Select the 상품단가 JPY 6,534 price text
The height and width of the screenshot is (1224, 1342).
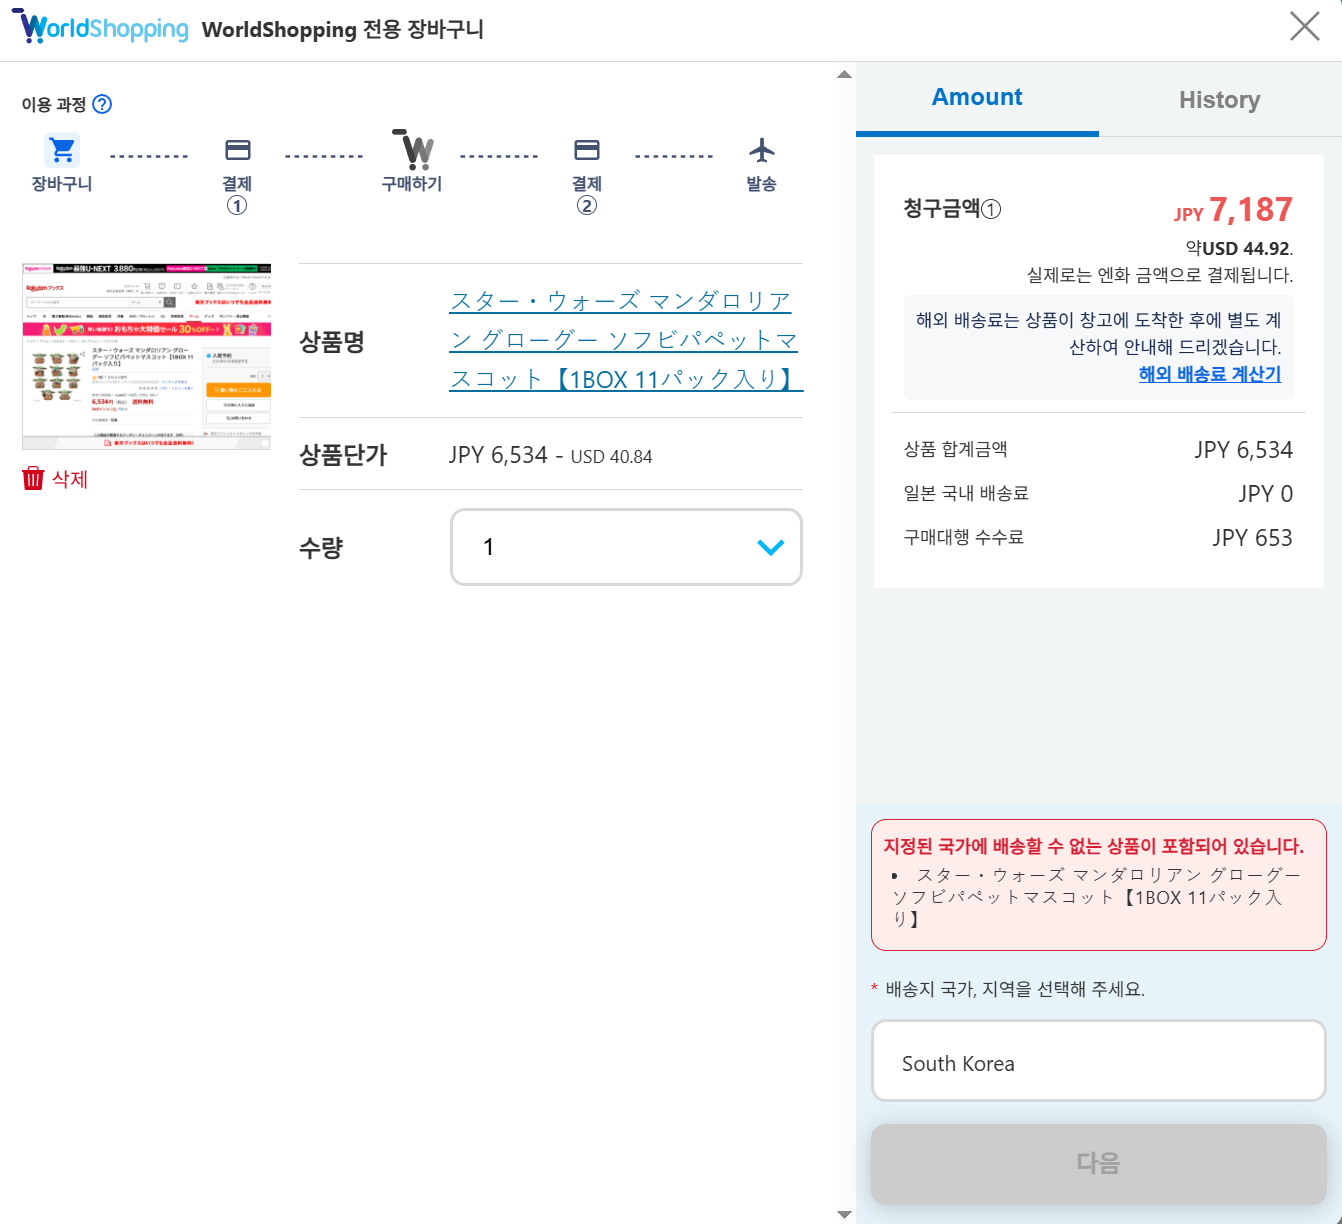coord(498,455)
